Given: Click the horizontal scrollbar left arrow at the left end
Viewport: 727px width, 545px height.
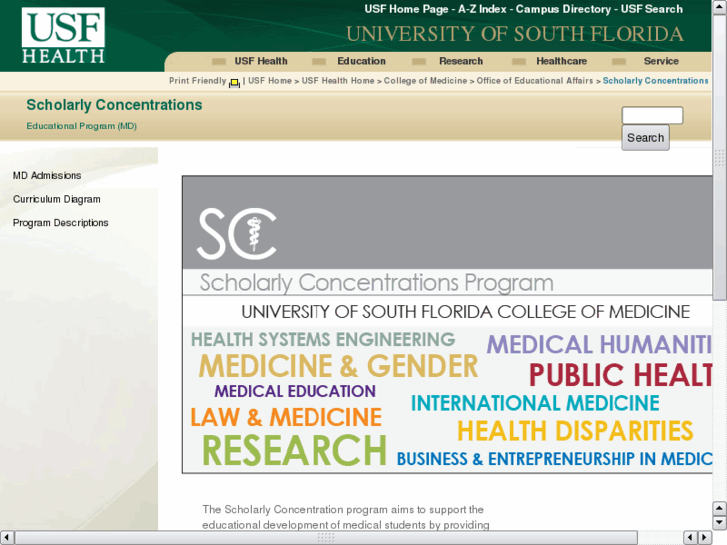Looking at the screenshot, I should pyautogui.click(x=7, y=537).
